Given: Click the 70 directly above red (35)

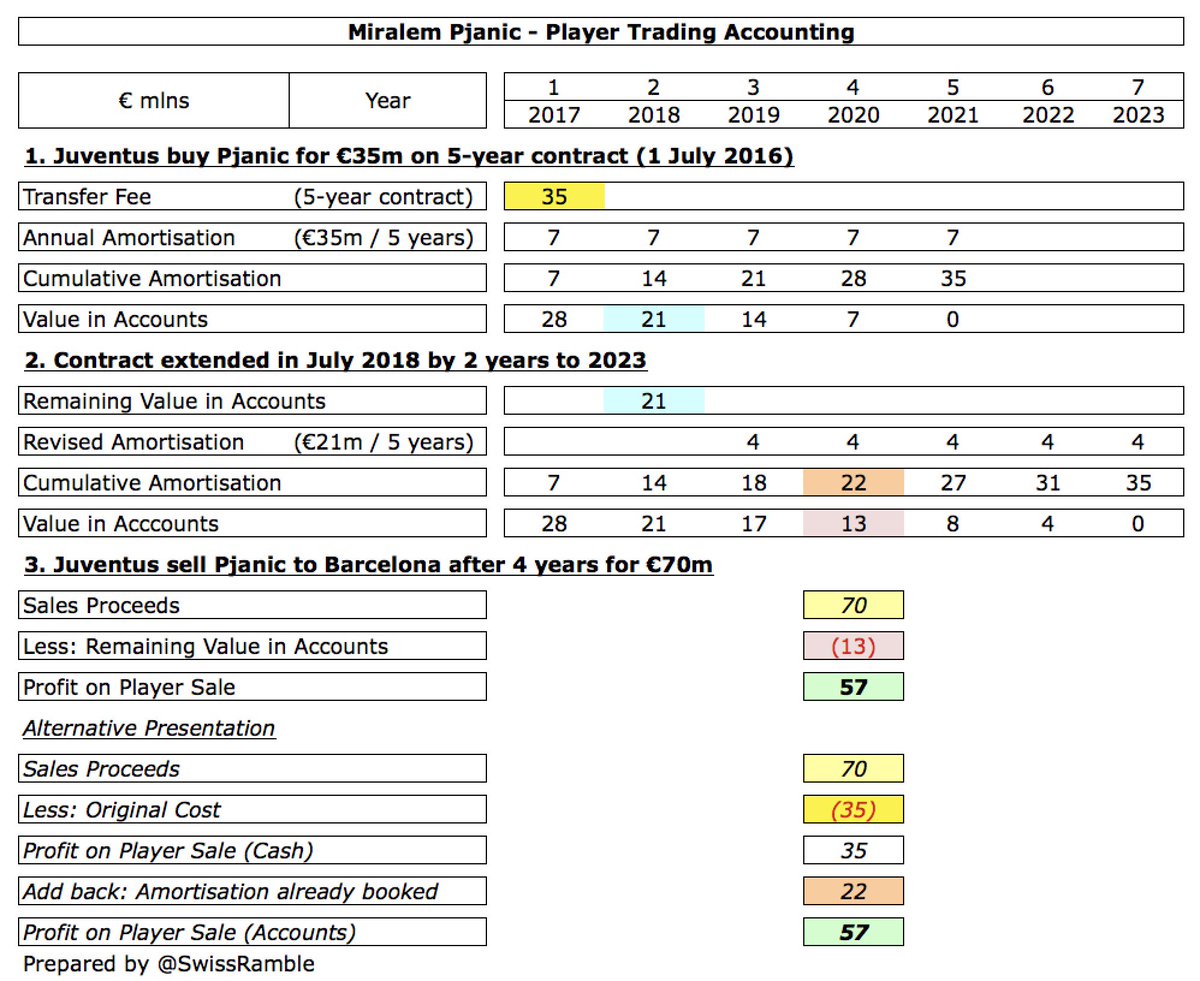Looking at the screenshot, I should pos(853,769).
